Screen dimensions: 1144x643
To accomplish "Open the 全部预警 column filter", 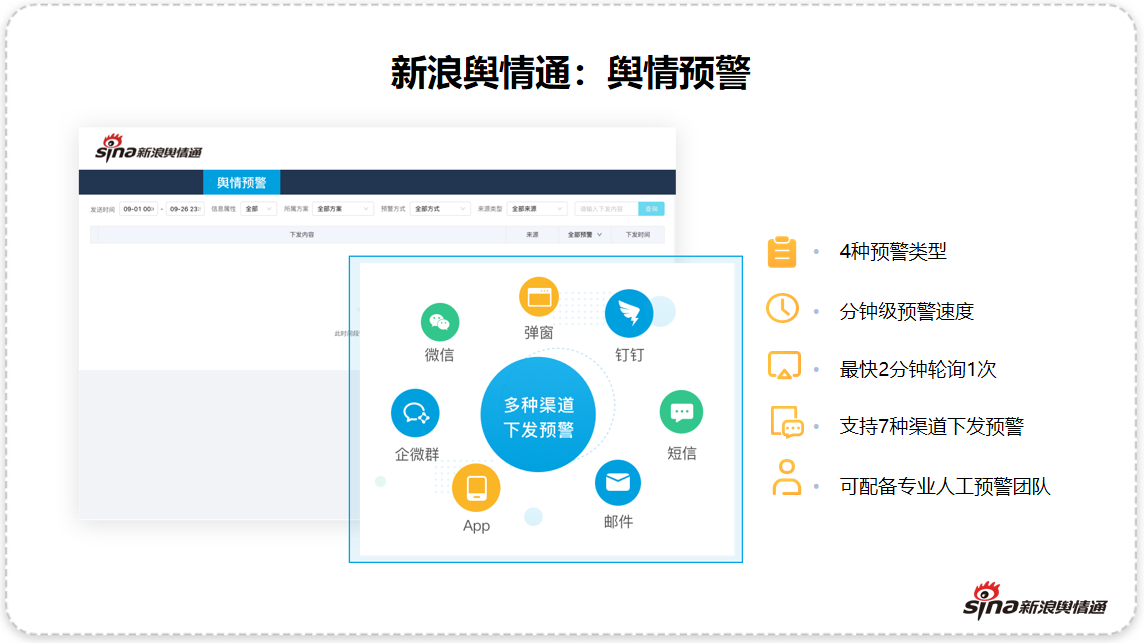I will (x=585, y=235).
